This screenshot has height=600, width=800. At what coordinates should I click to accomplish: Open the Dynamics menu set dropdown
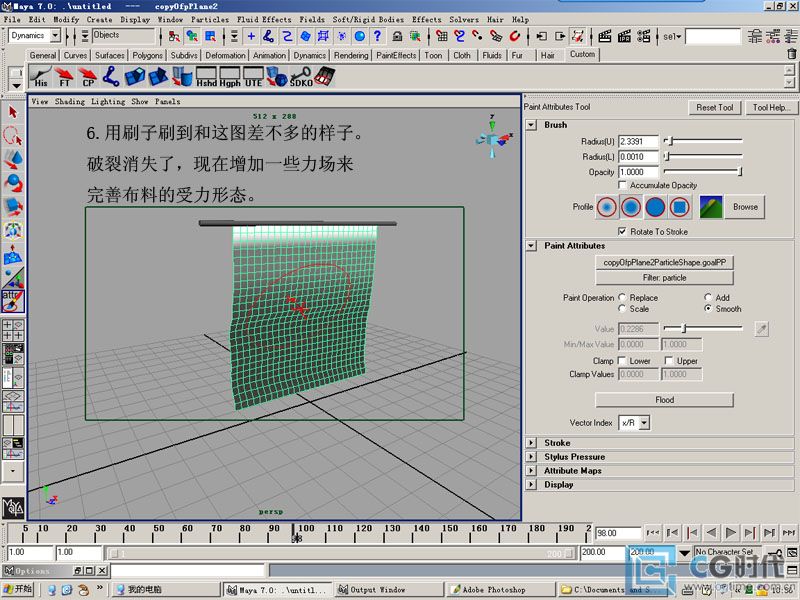tap(55, 35)
